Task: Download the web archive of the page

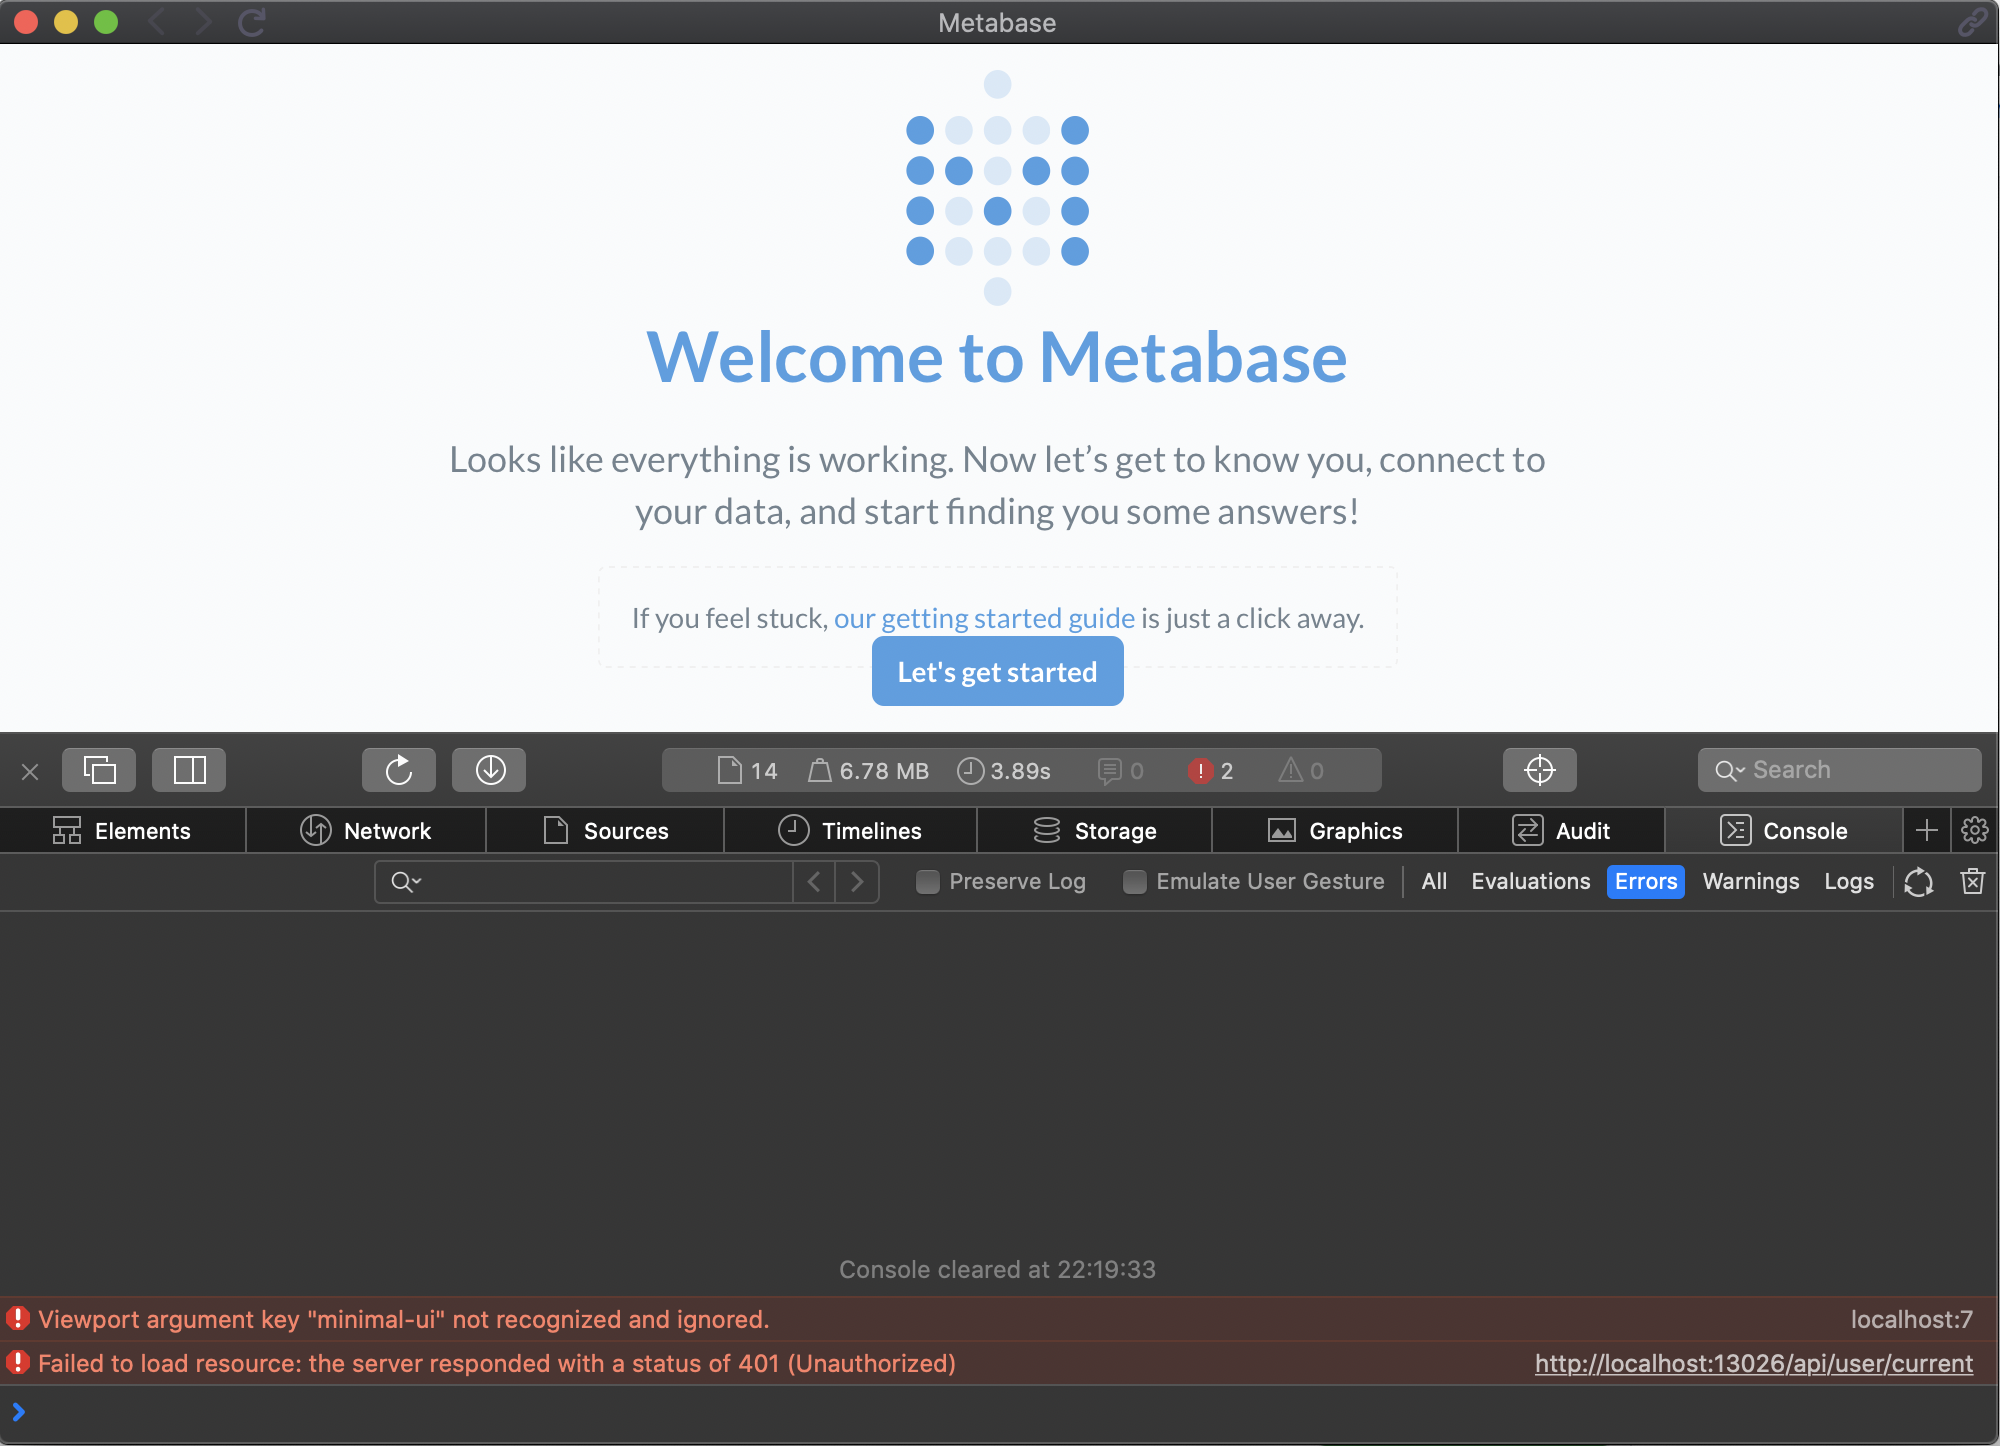Action: click(489, 770)
